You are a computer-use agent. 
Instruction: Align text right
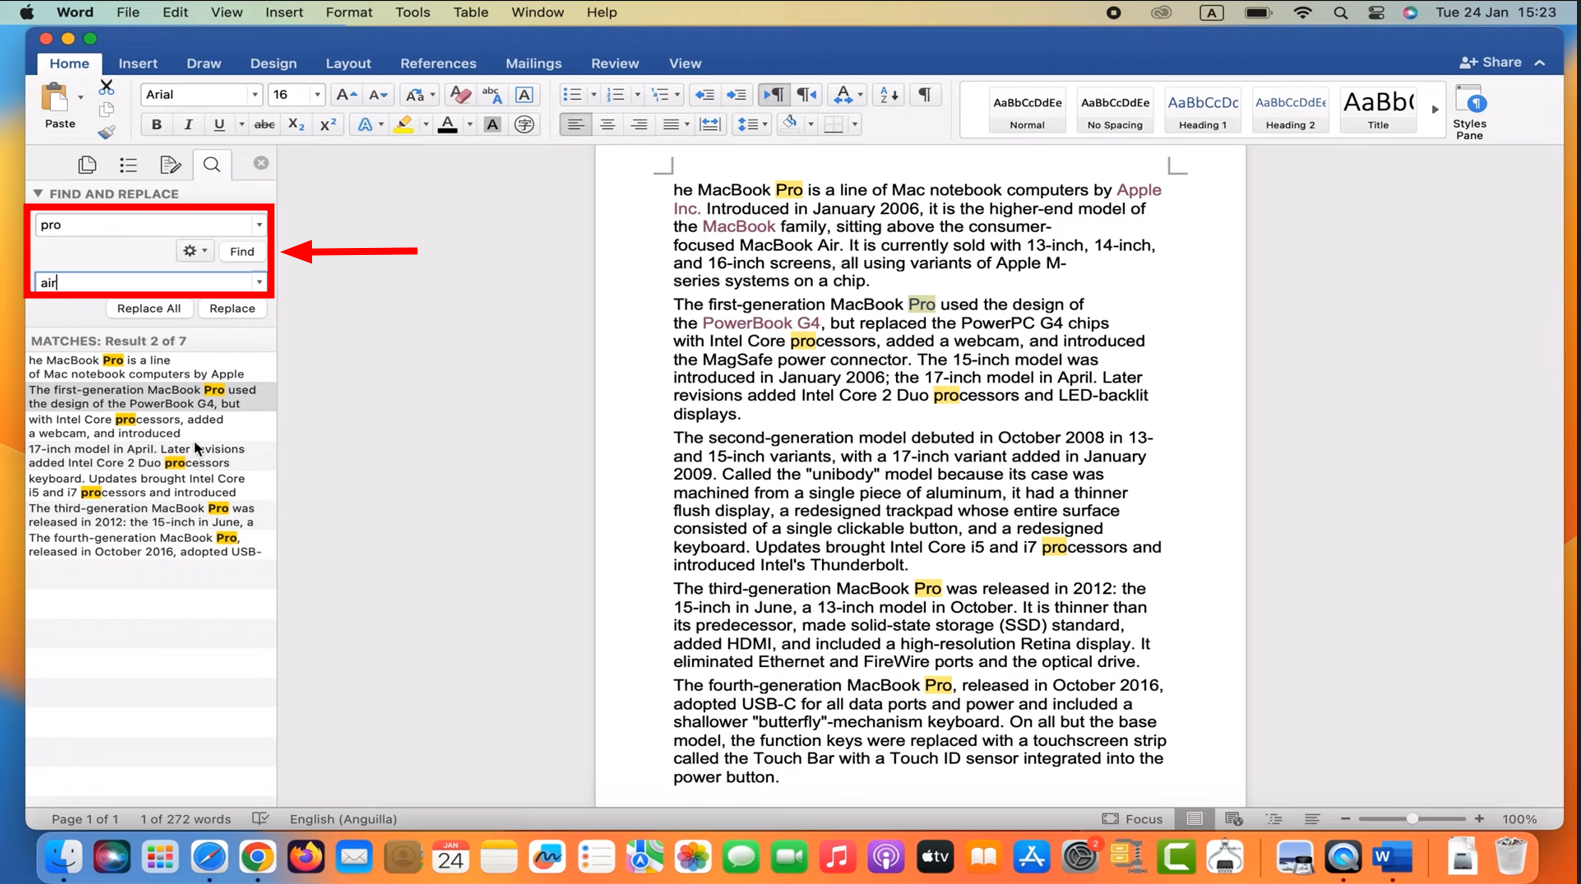tap(639, 124)
